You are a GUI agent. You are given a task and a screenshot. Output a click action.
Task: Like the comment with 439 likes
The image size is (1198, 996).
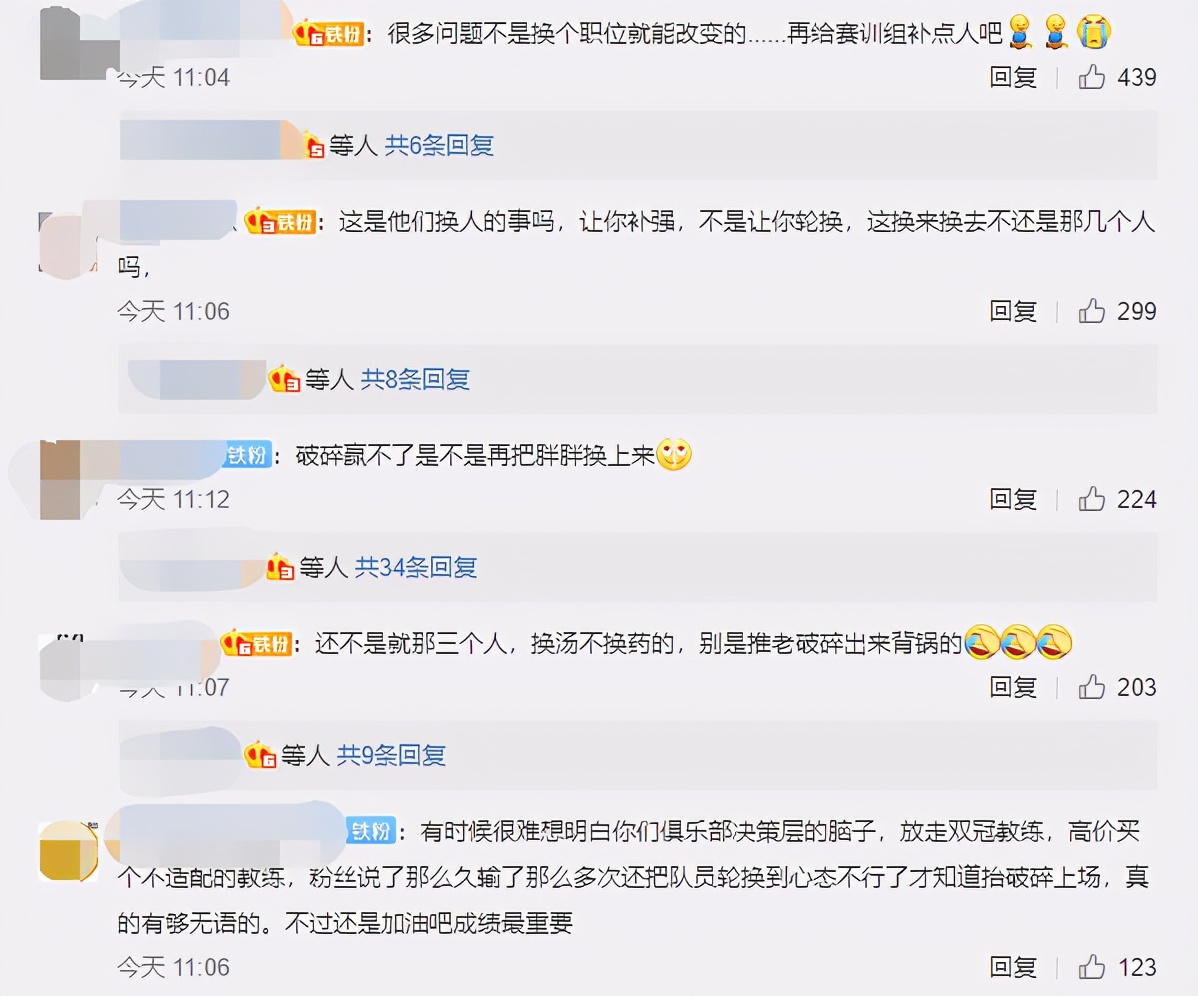pos(1092,77)
